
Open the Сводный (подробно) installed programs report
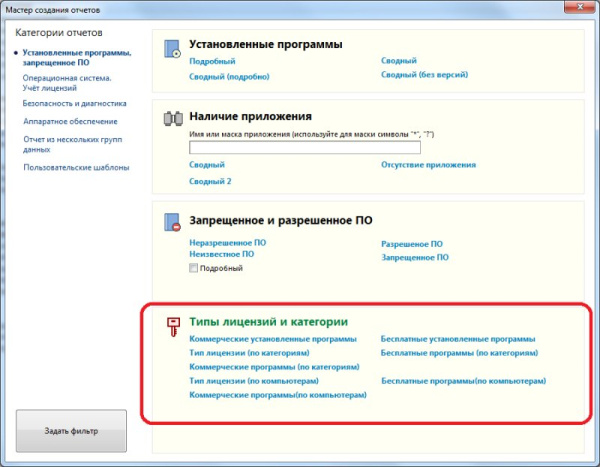(x=229, y=76)
